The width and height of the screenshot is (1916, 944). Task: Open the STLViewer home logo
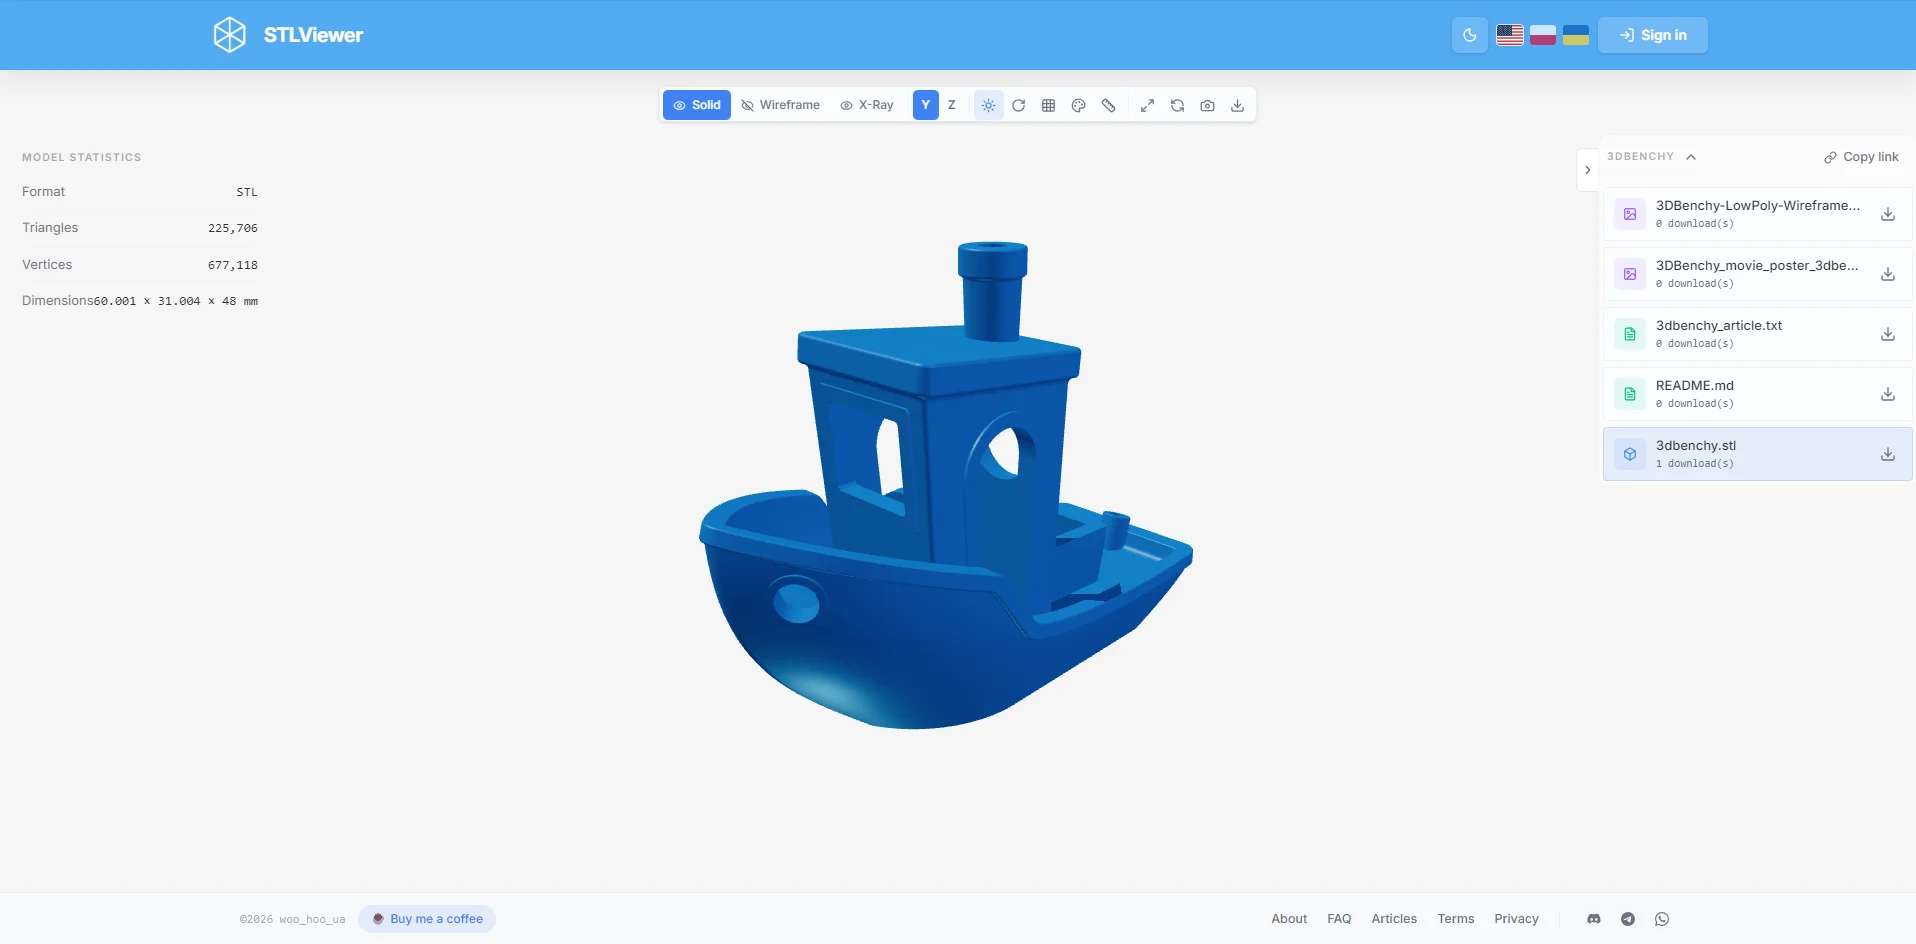coord(288,35)
